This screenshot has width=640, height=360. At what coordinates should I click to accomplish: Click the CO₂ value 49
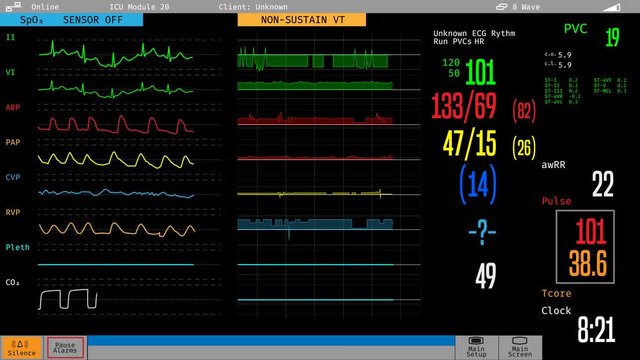486,276
